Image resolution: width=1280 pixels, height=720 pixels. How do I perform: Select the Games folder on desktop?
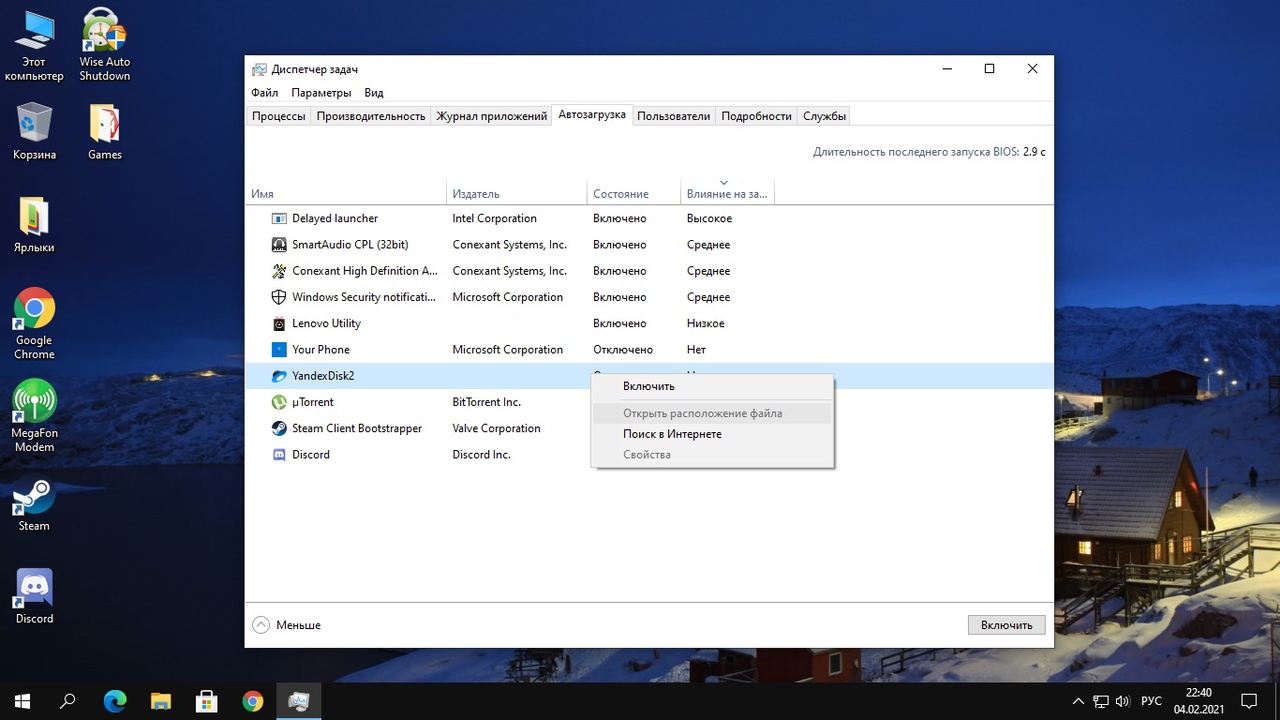point(104,131)
